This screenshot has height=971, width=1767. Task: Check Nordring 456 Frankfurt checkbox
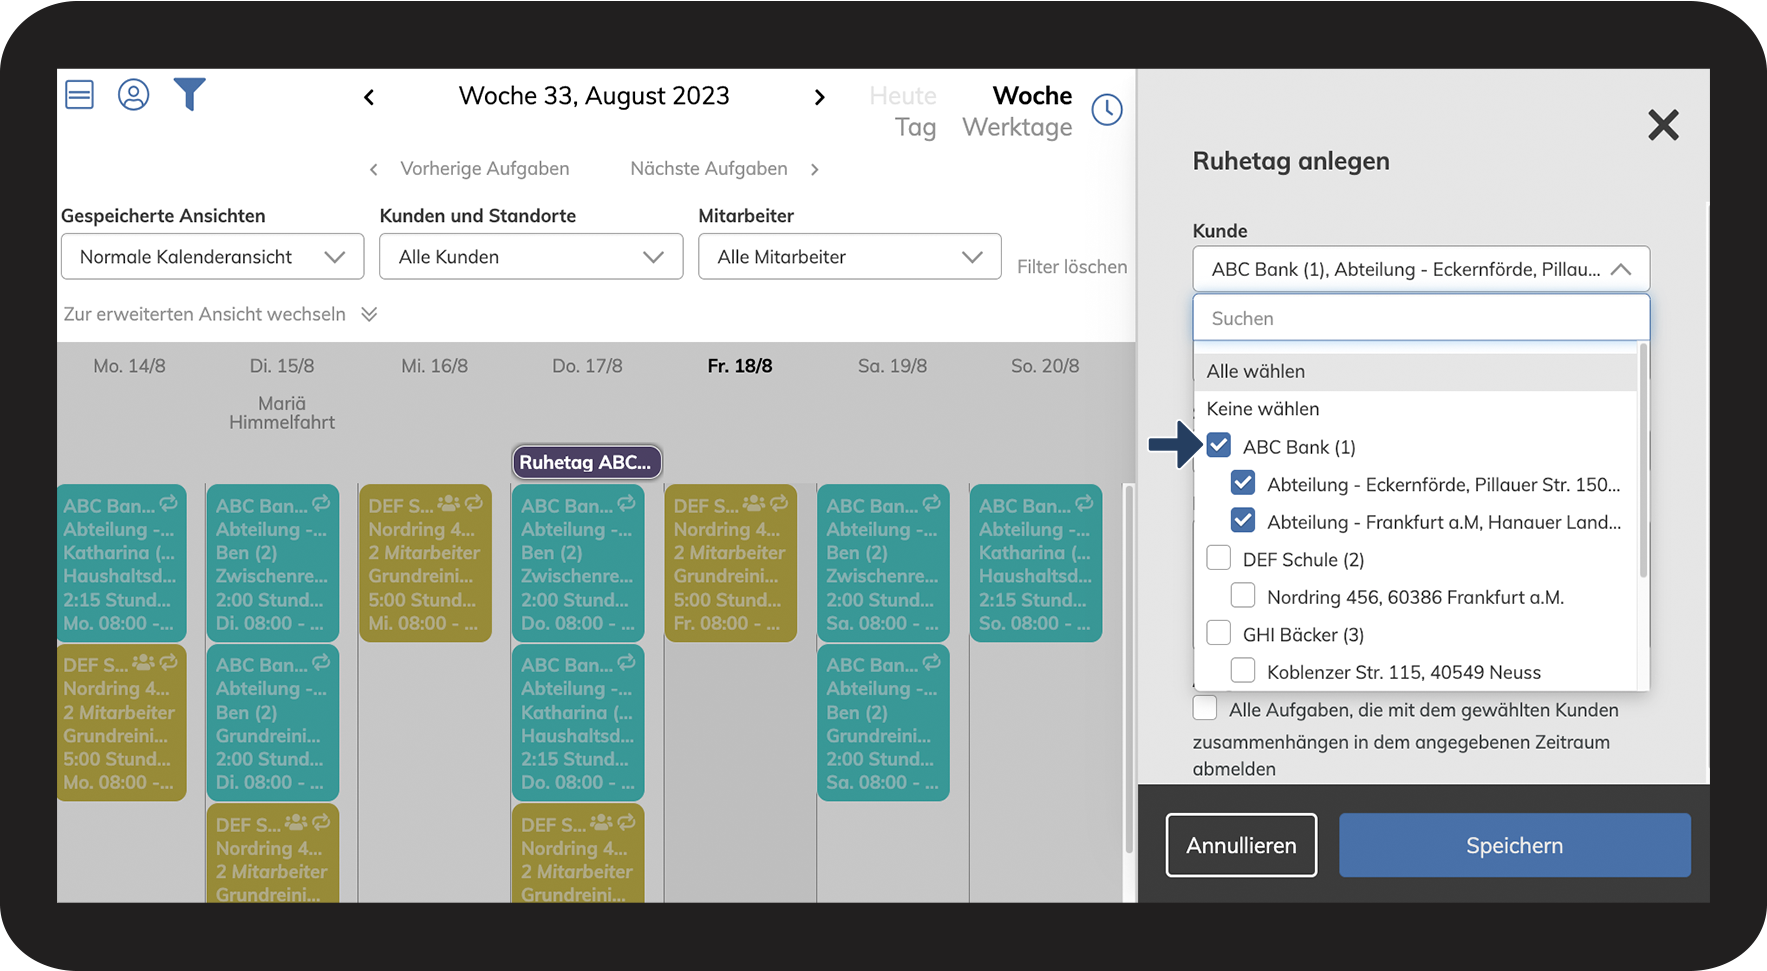(x=1243, y=596)
